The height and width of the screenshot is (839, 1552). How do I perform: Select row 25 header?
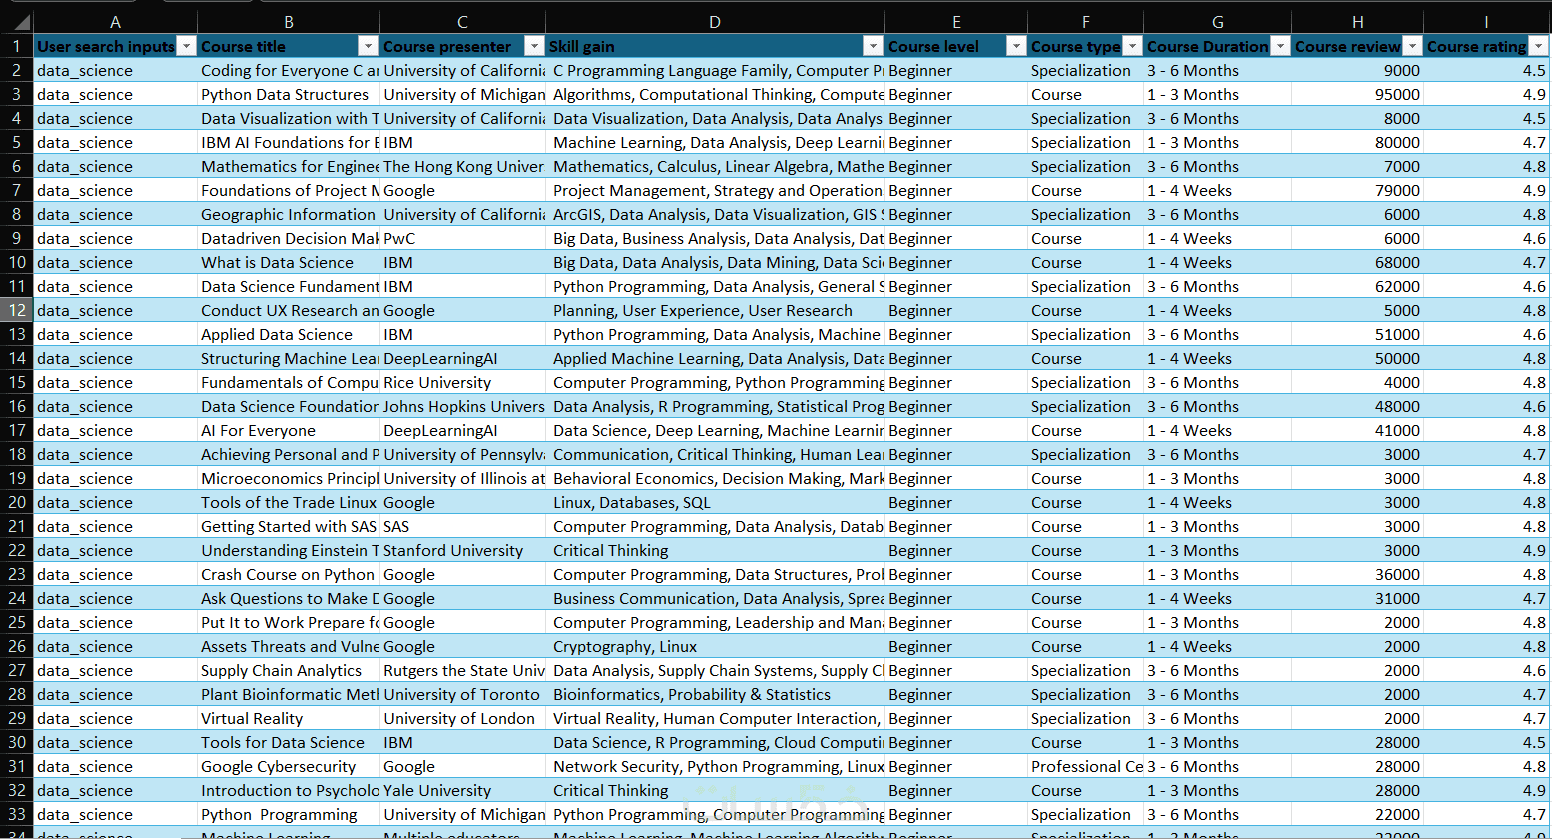(x=17, y=622)
